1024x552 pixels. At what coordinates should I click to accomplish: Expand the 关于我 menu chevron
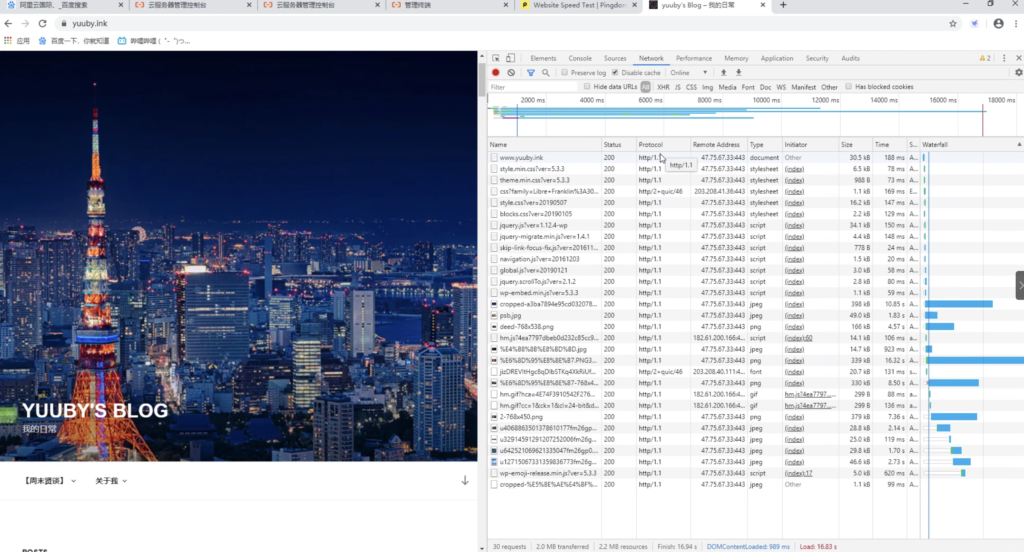pos(125,481)
